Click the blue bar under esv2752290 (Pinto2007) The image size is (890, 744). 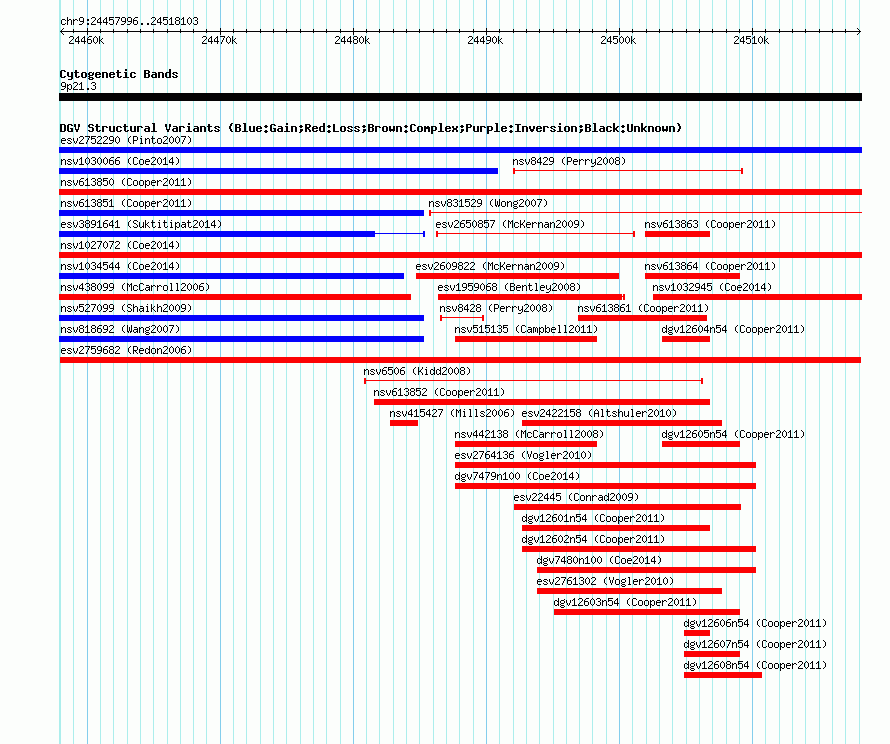(x=460, y=150)
